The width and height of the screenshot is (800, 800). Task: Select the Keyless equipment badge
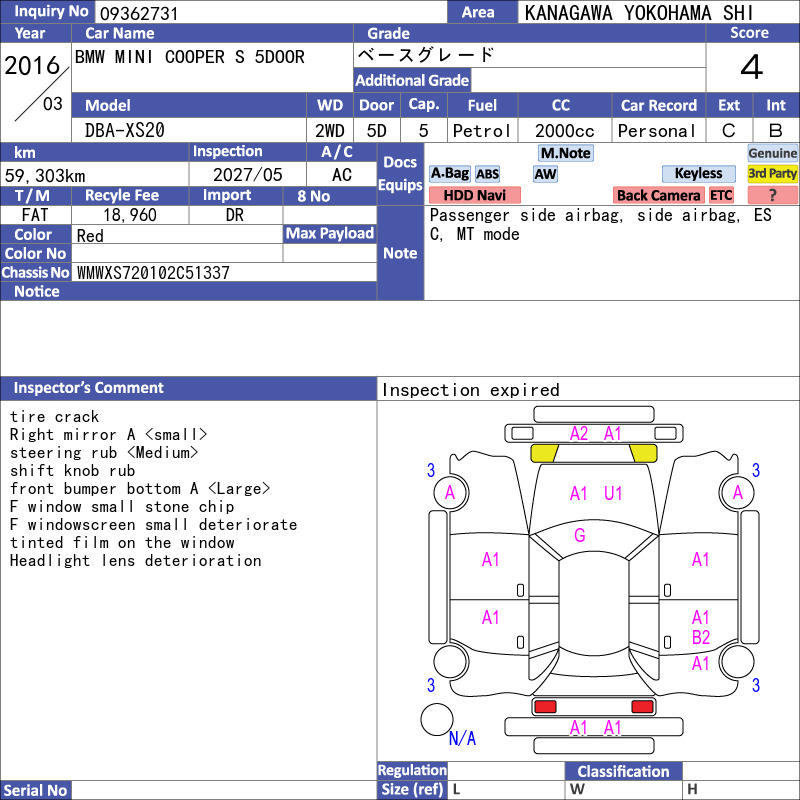698,174
